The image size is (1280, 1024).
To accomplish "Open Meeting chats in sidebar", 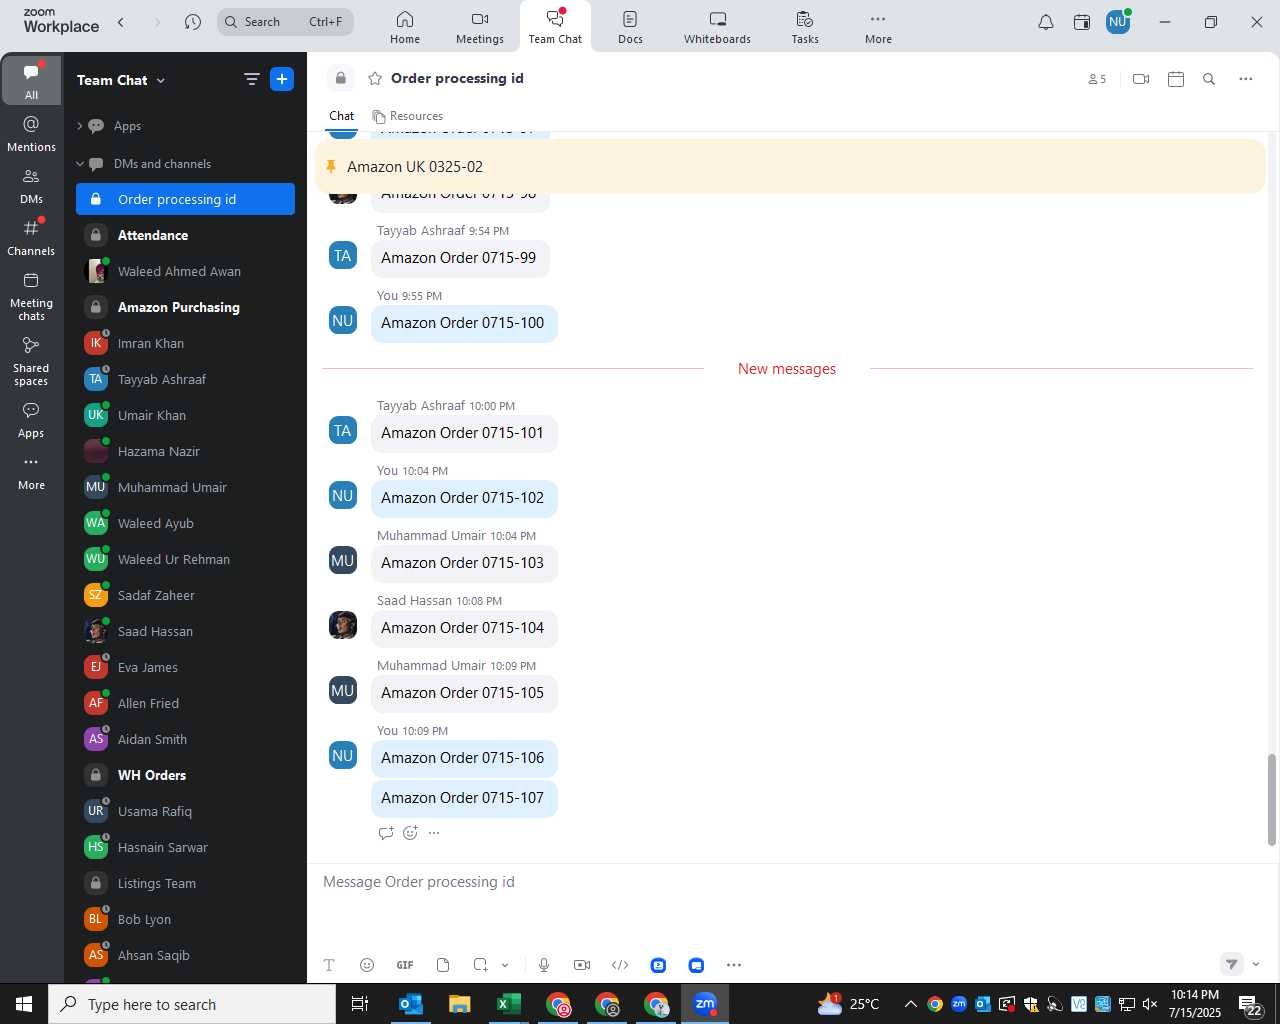I will [x=31, y=295].
